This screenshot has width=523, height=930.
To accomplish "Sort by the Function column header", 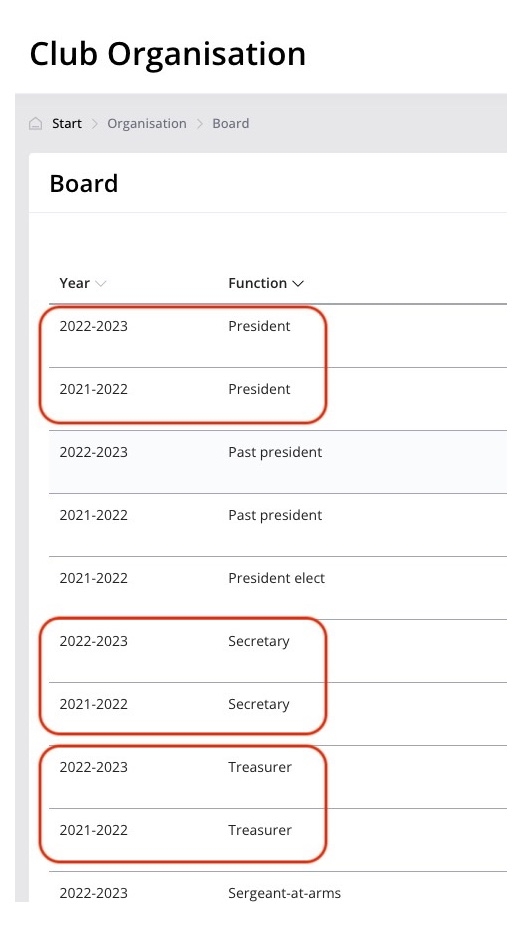I will (x=257, y=283).
